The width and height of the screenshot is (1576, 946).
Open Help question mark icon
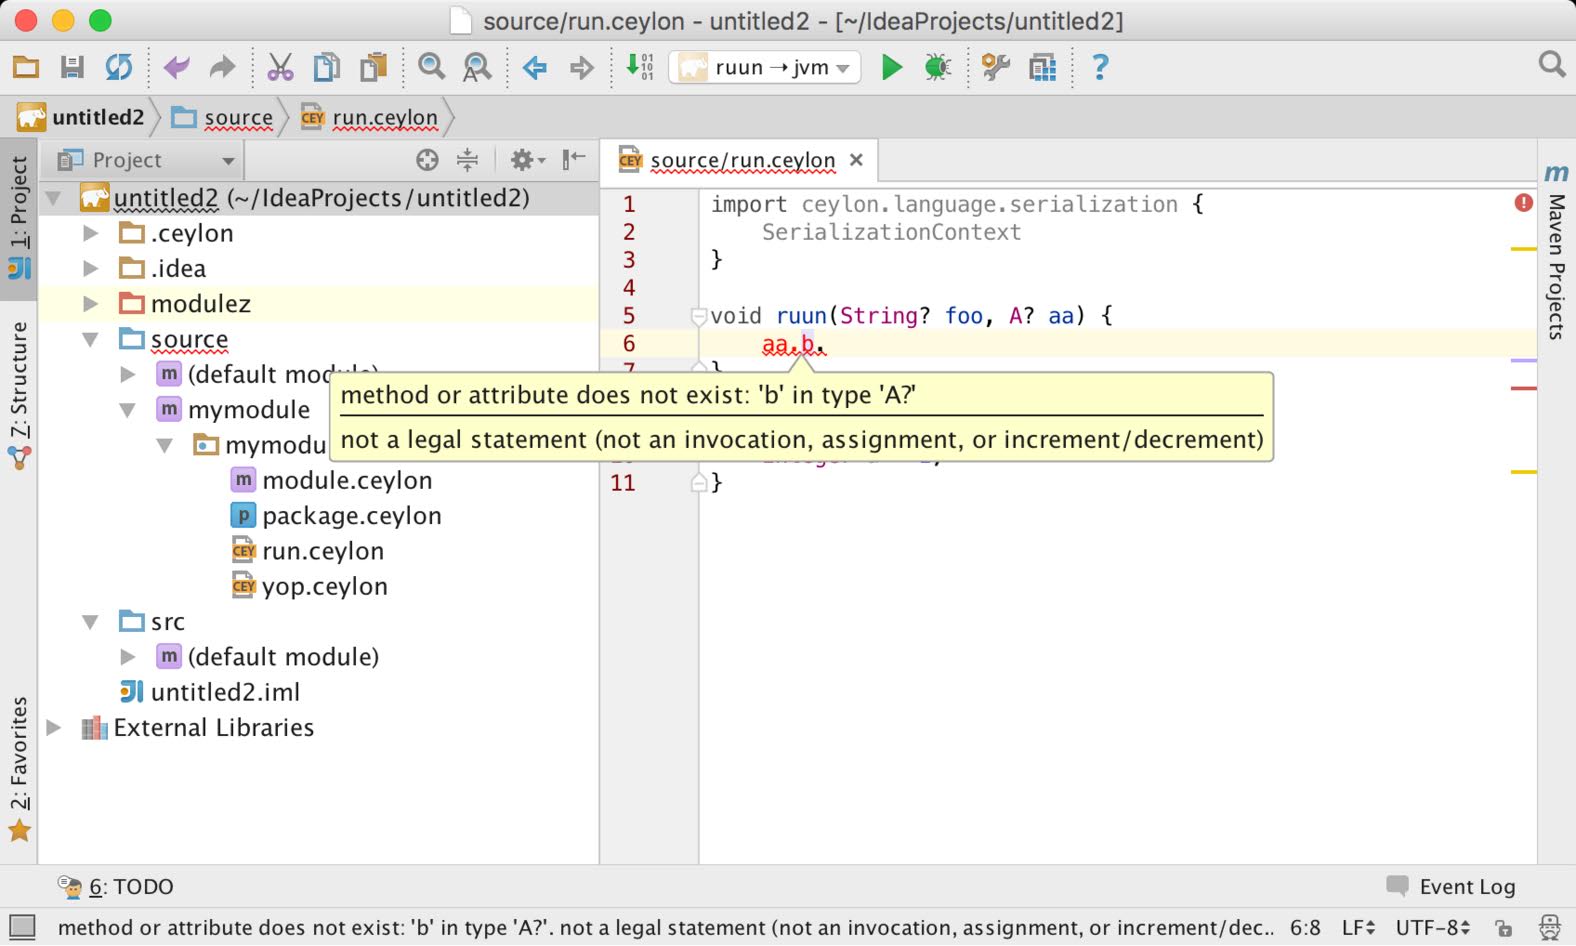1100,68
